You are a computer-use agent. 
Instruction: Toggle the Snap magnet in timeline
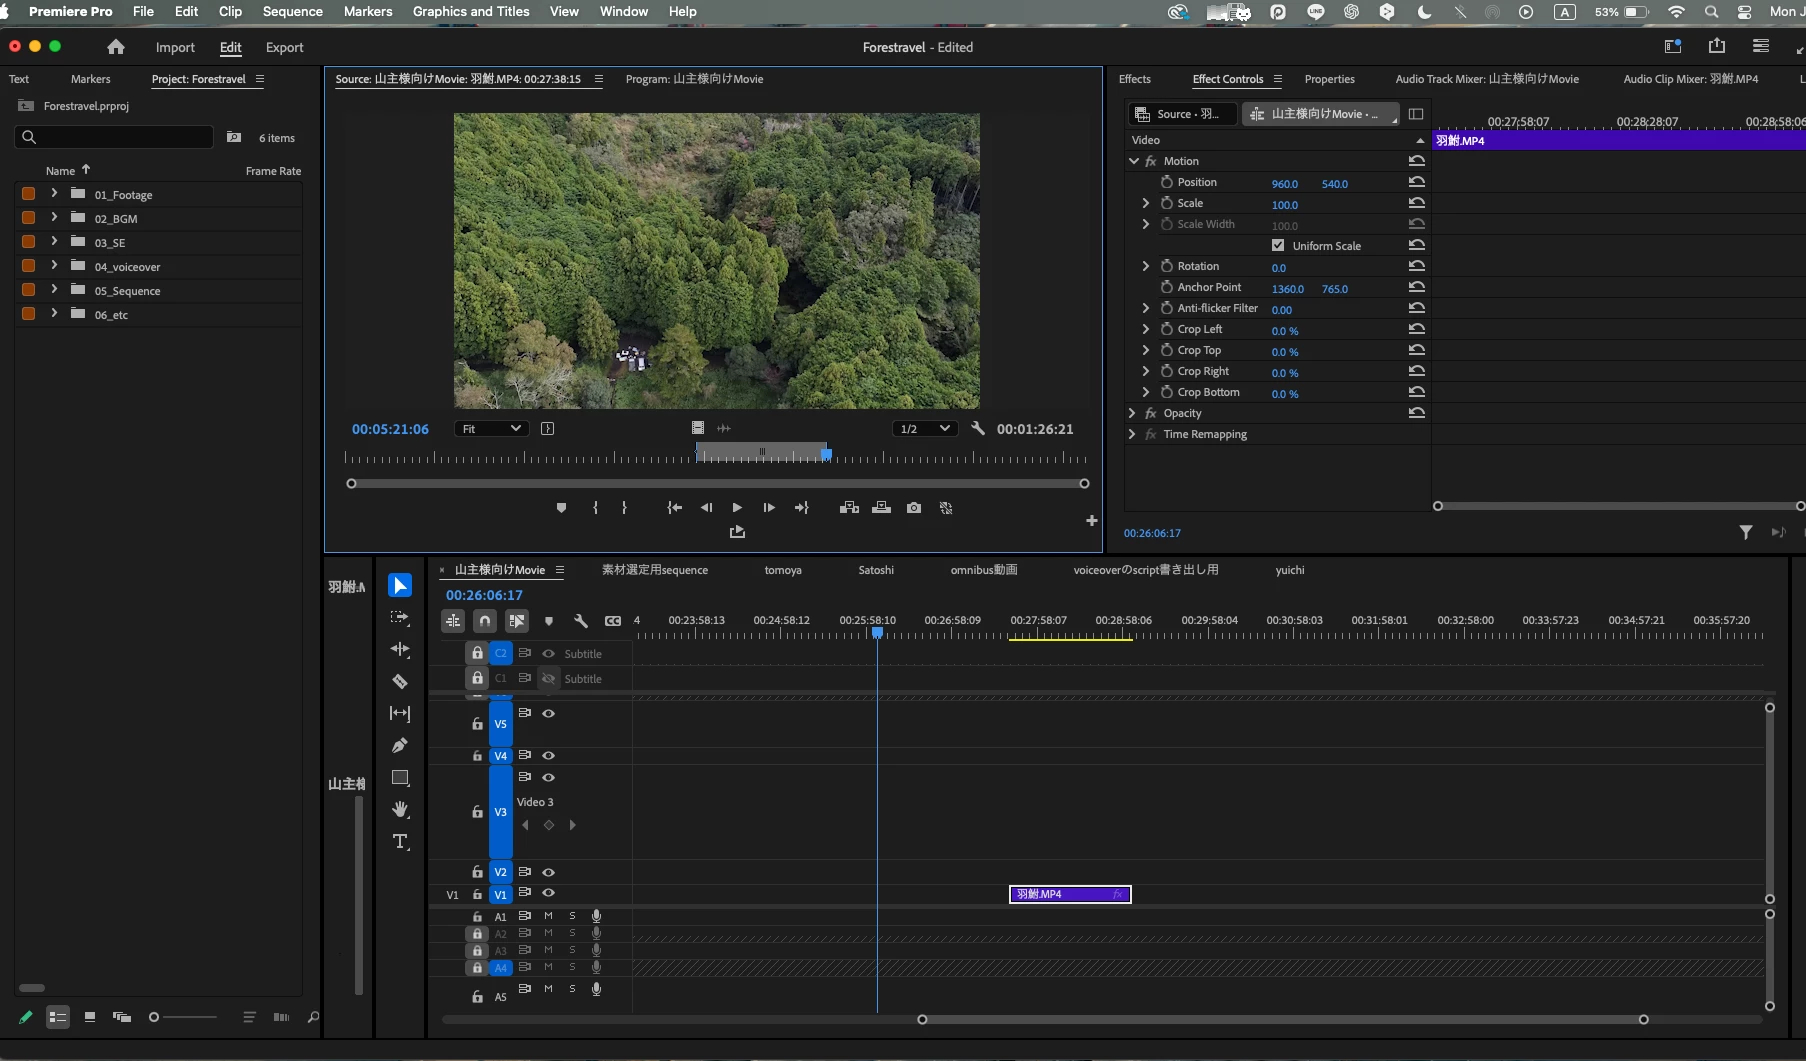[485, 621]
